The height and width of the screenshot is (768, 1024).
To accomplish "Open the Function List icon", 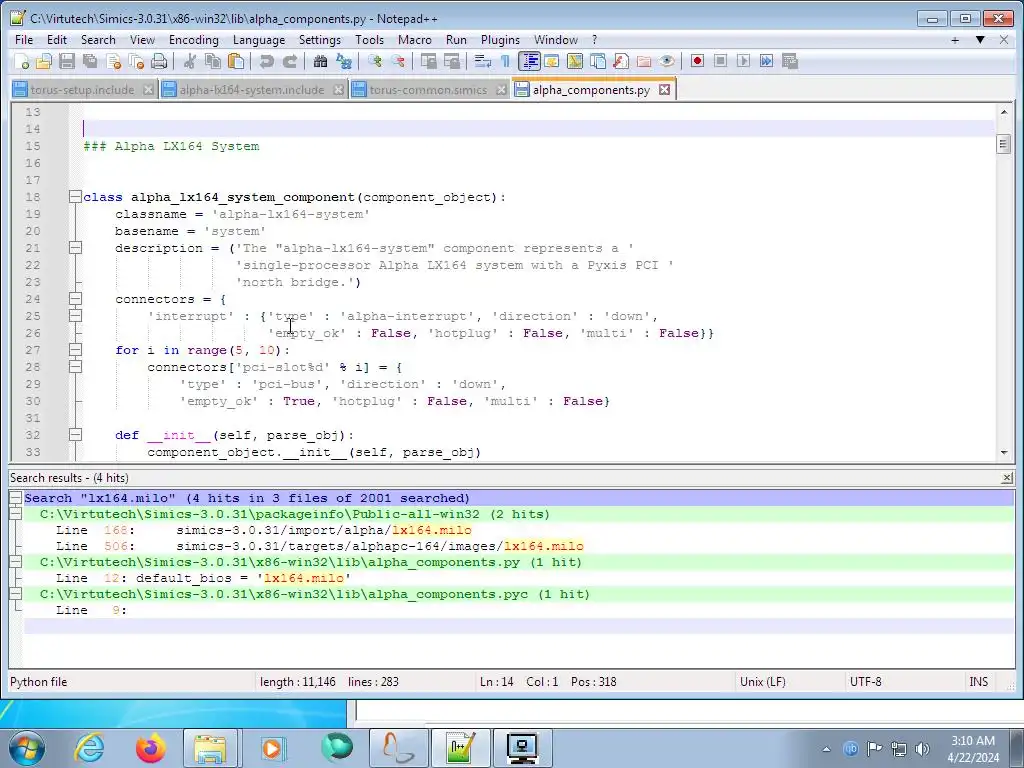I will coord(621,61).
